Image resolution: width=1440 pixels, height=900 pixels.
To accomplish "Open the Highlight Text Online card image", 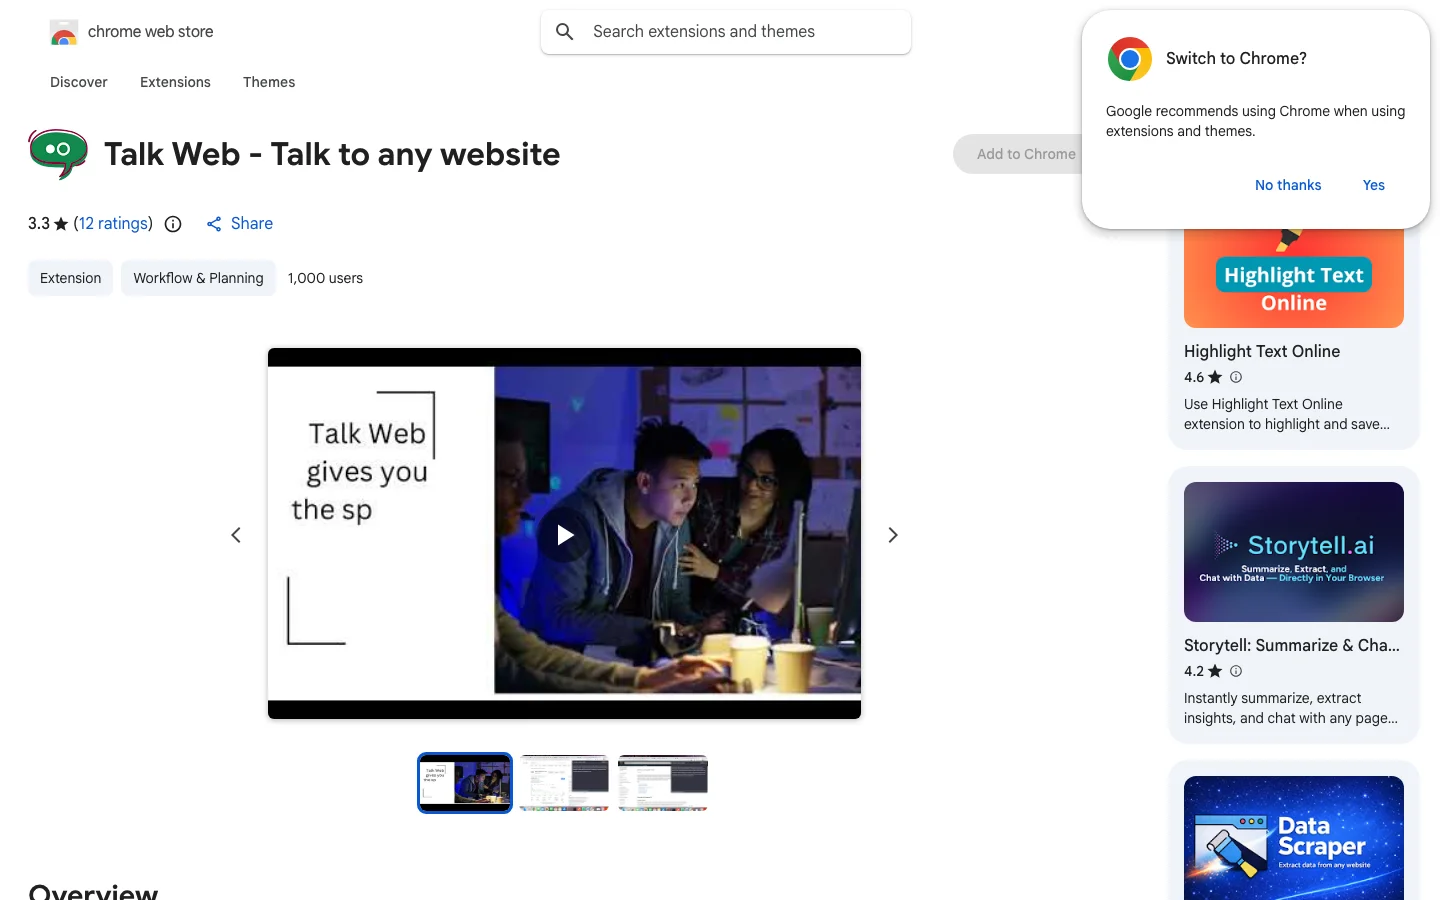I will [1294, 278].
